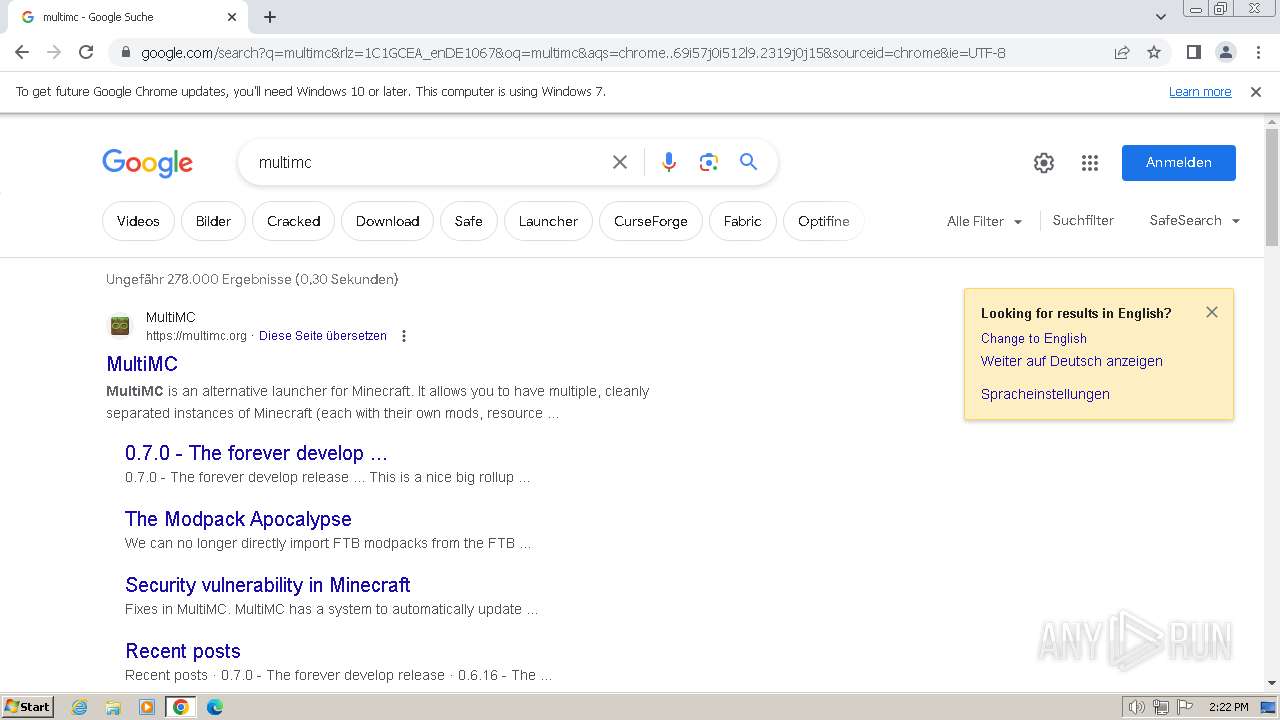
Task: Open the three-dot options next to multimc.org result
Action: 404,336
